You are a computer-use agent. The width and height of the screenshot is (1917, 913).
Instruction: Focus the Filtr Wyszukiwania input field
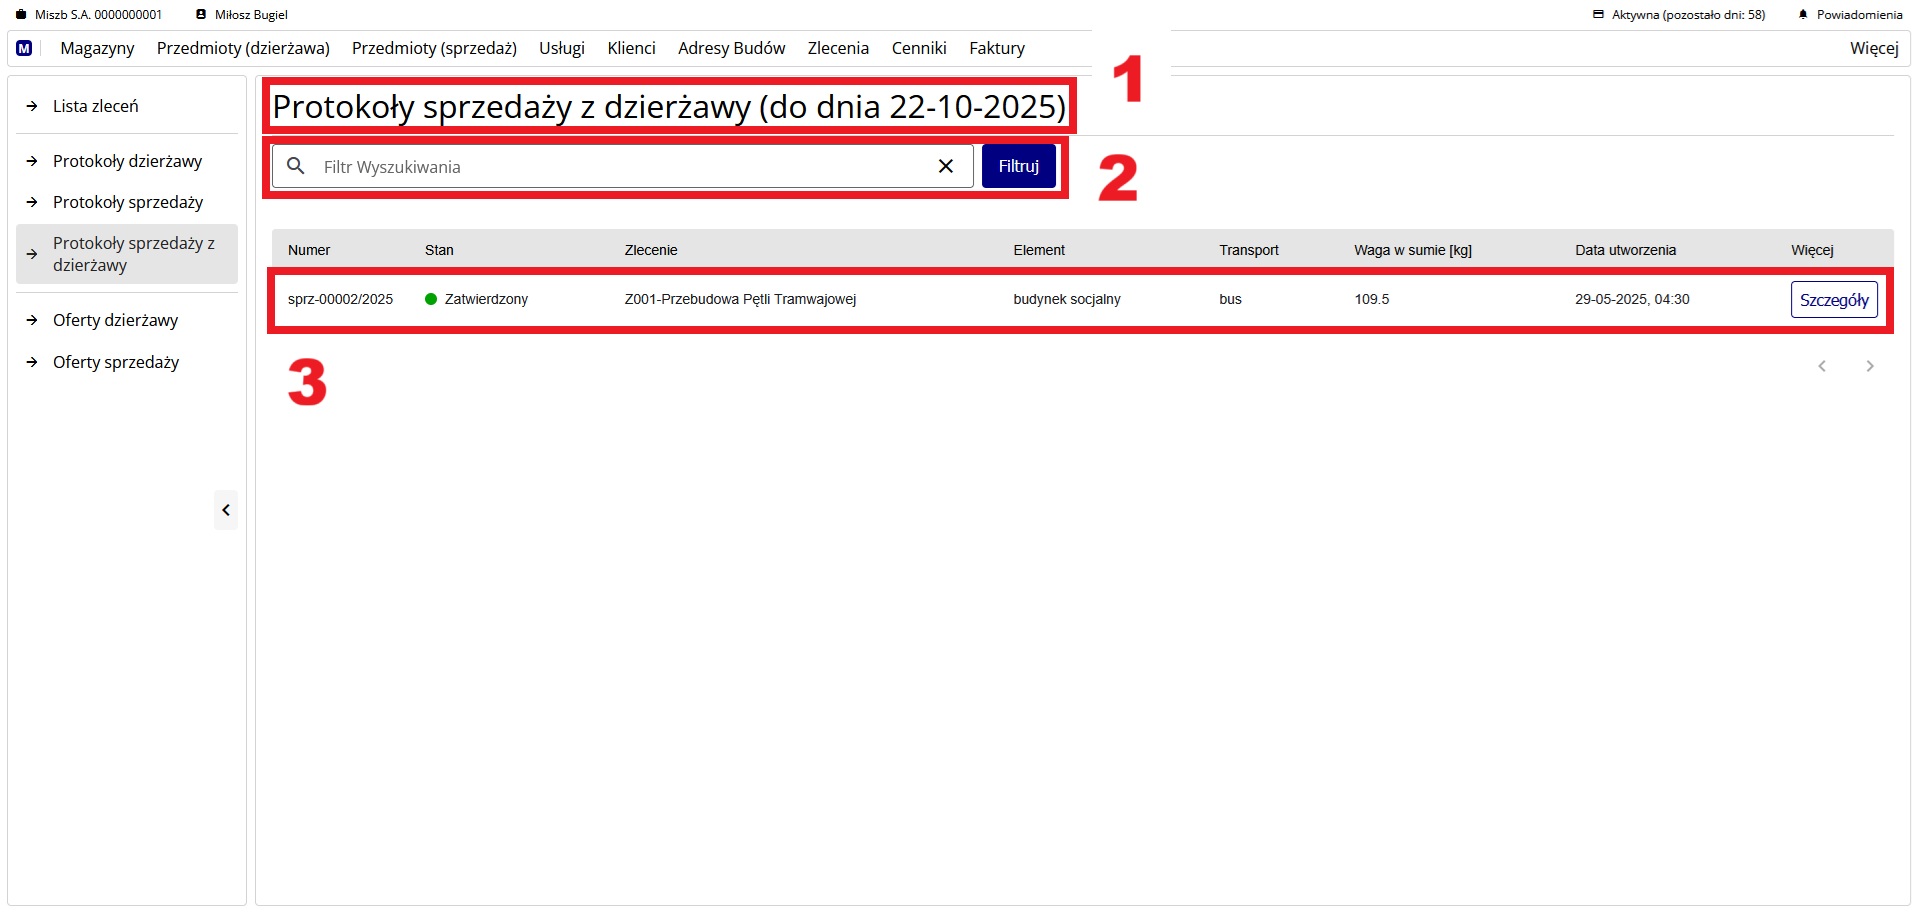click(620, 167)
